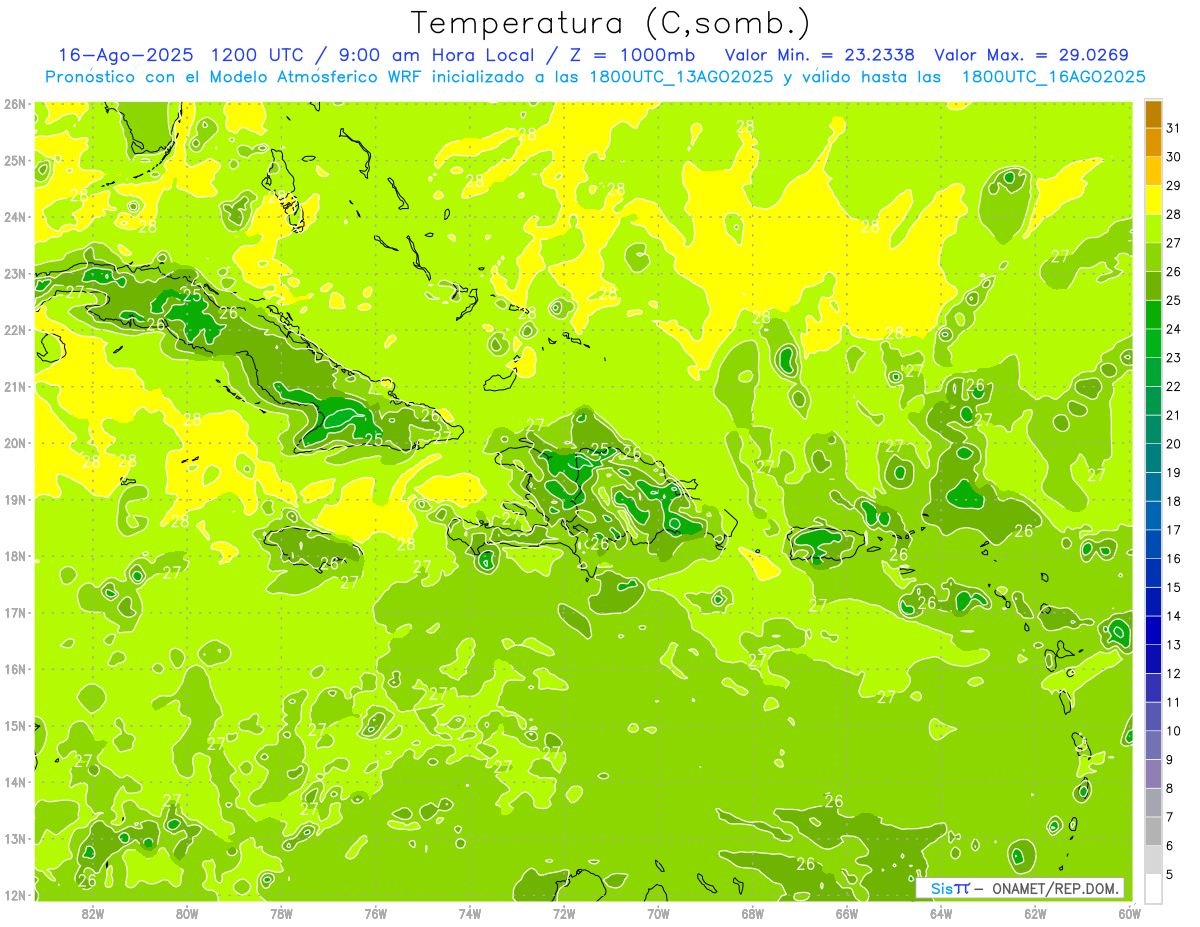Click the "Valor Max. = 29.0269" value
Screen dimensions: 1200x927
pyautogui.click(x=1030, y=55)
